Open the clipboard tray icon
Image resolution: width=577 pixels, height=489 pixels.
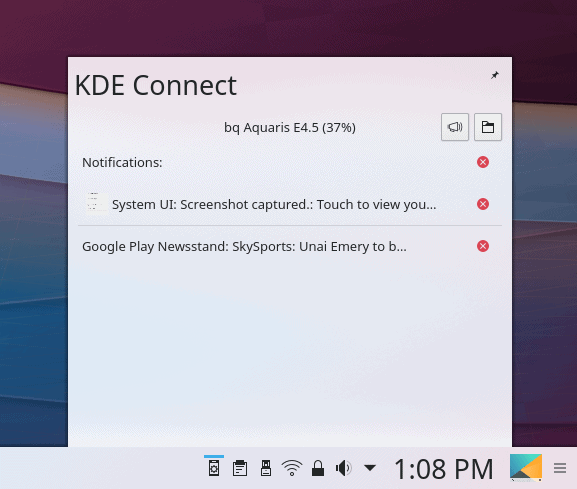pyautogui.click(x=240, y=468)
